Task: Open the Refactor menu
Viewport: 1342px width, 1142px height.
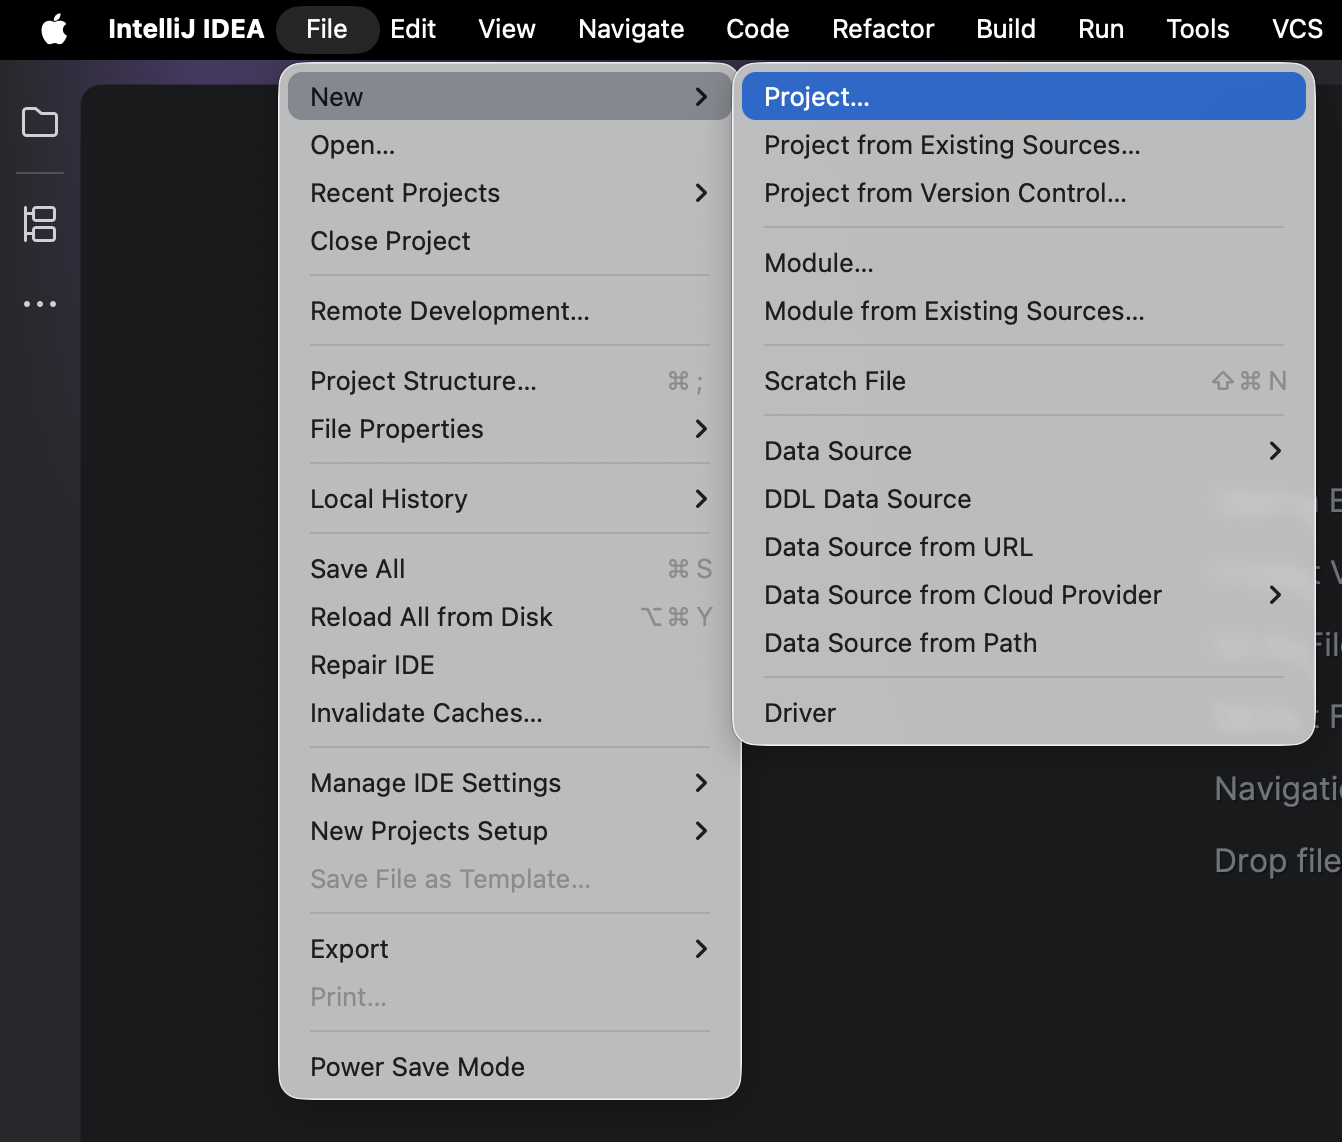Action: coord(883,29)
